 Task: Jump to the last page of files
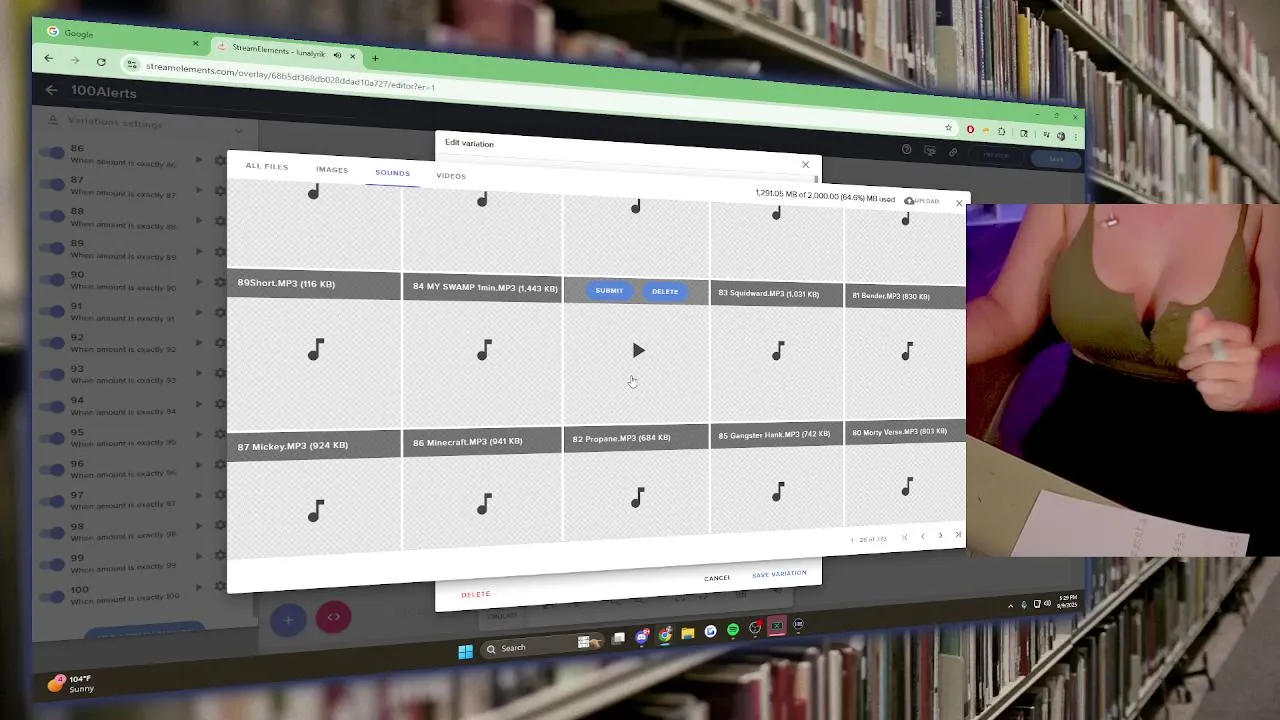[957, 535]
